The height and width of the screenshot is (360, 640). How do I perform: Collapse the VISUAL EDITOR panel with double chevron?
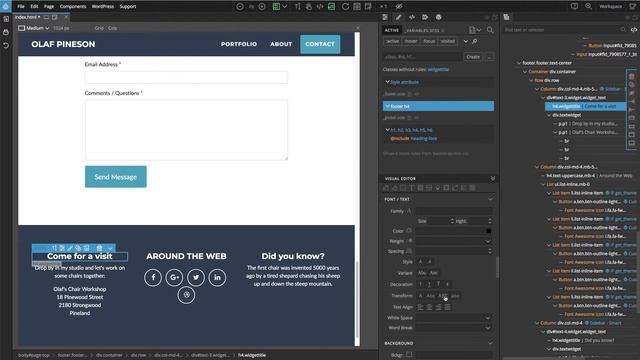coord(493,178)
